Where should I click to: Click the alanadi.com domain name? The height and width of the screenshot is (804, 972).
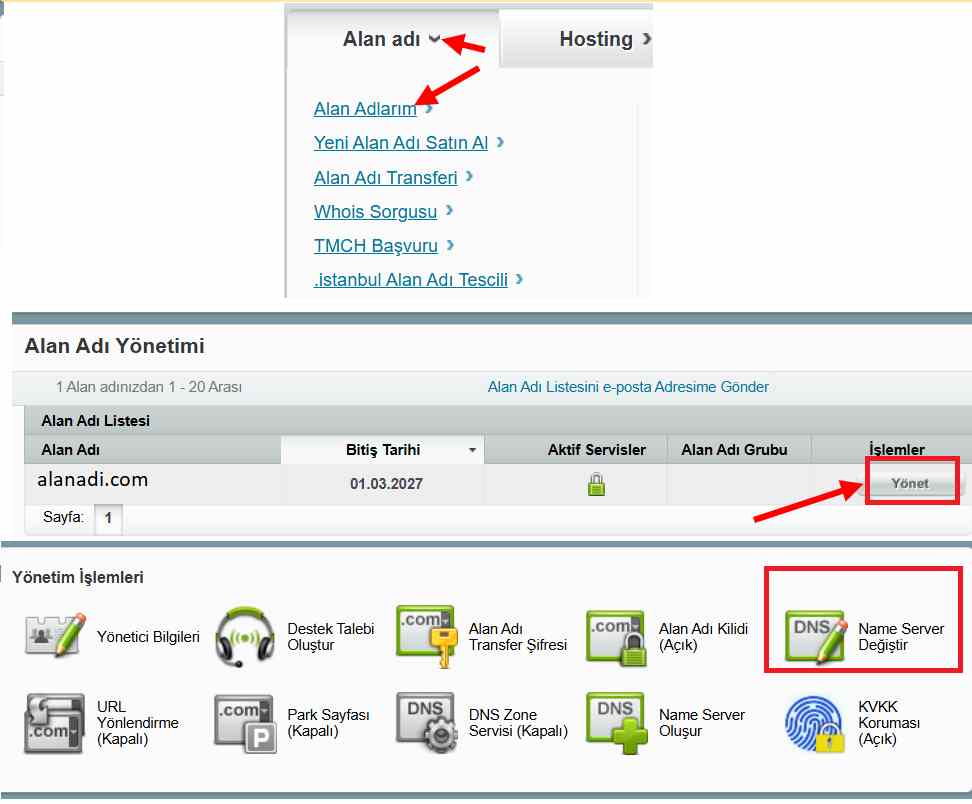point(93,480)
